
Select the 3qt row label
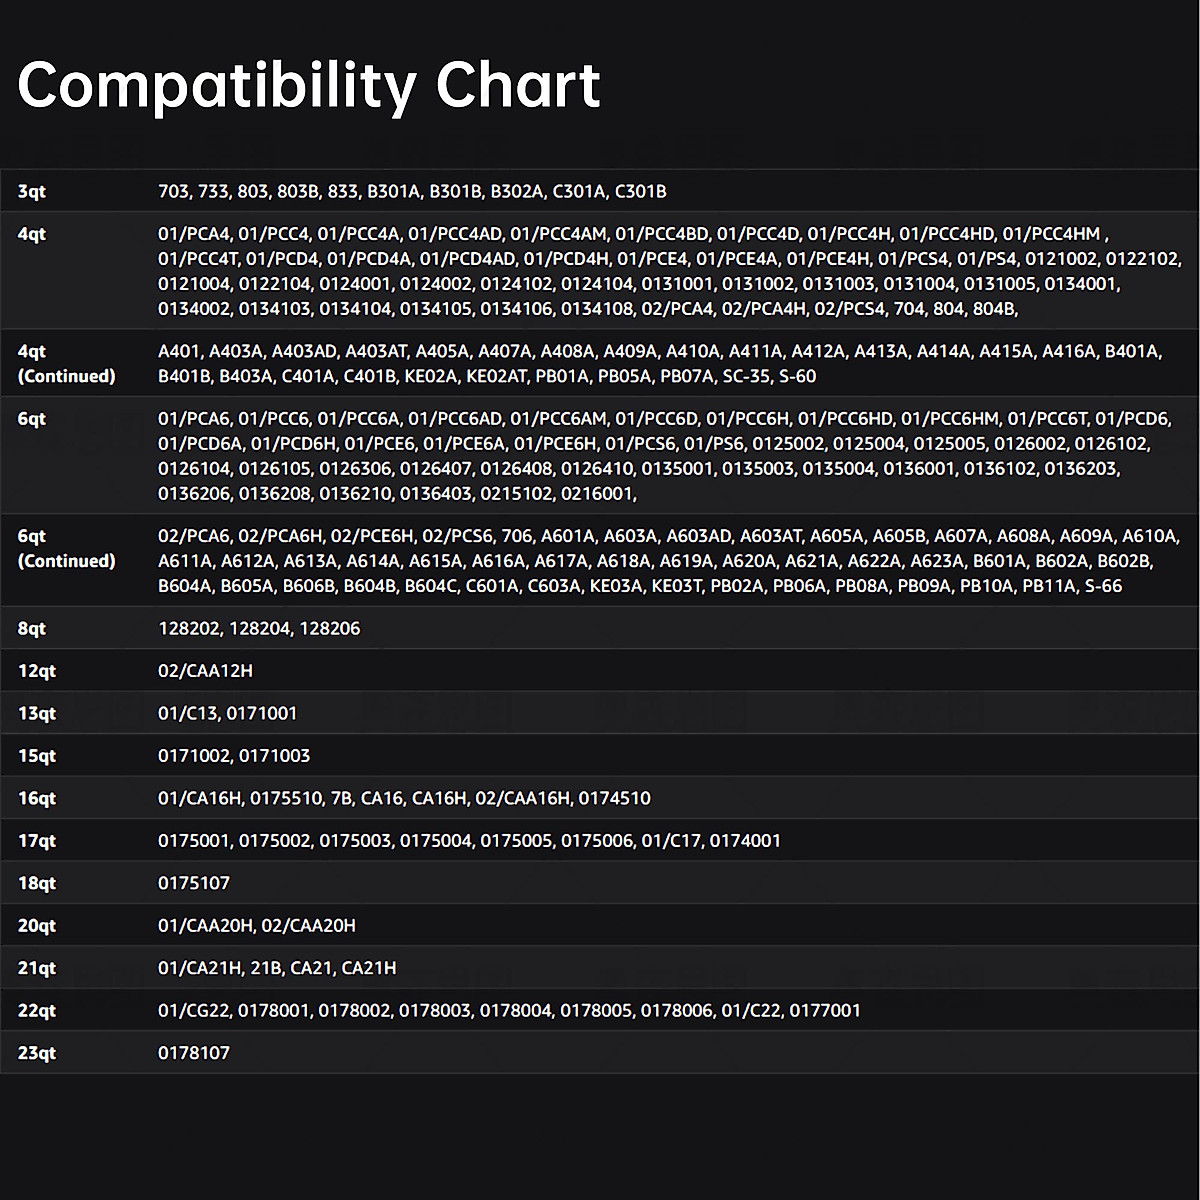tap(32, 191)
